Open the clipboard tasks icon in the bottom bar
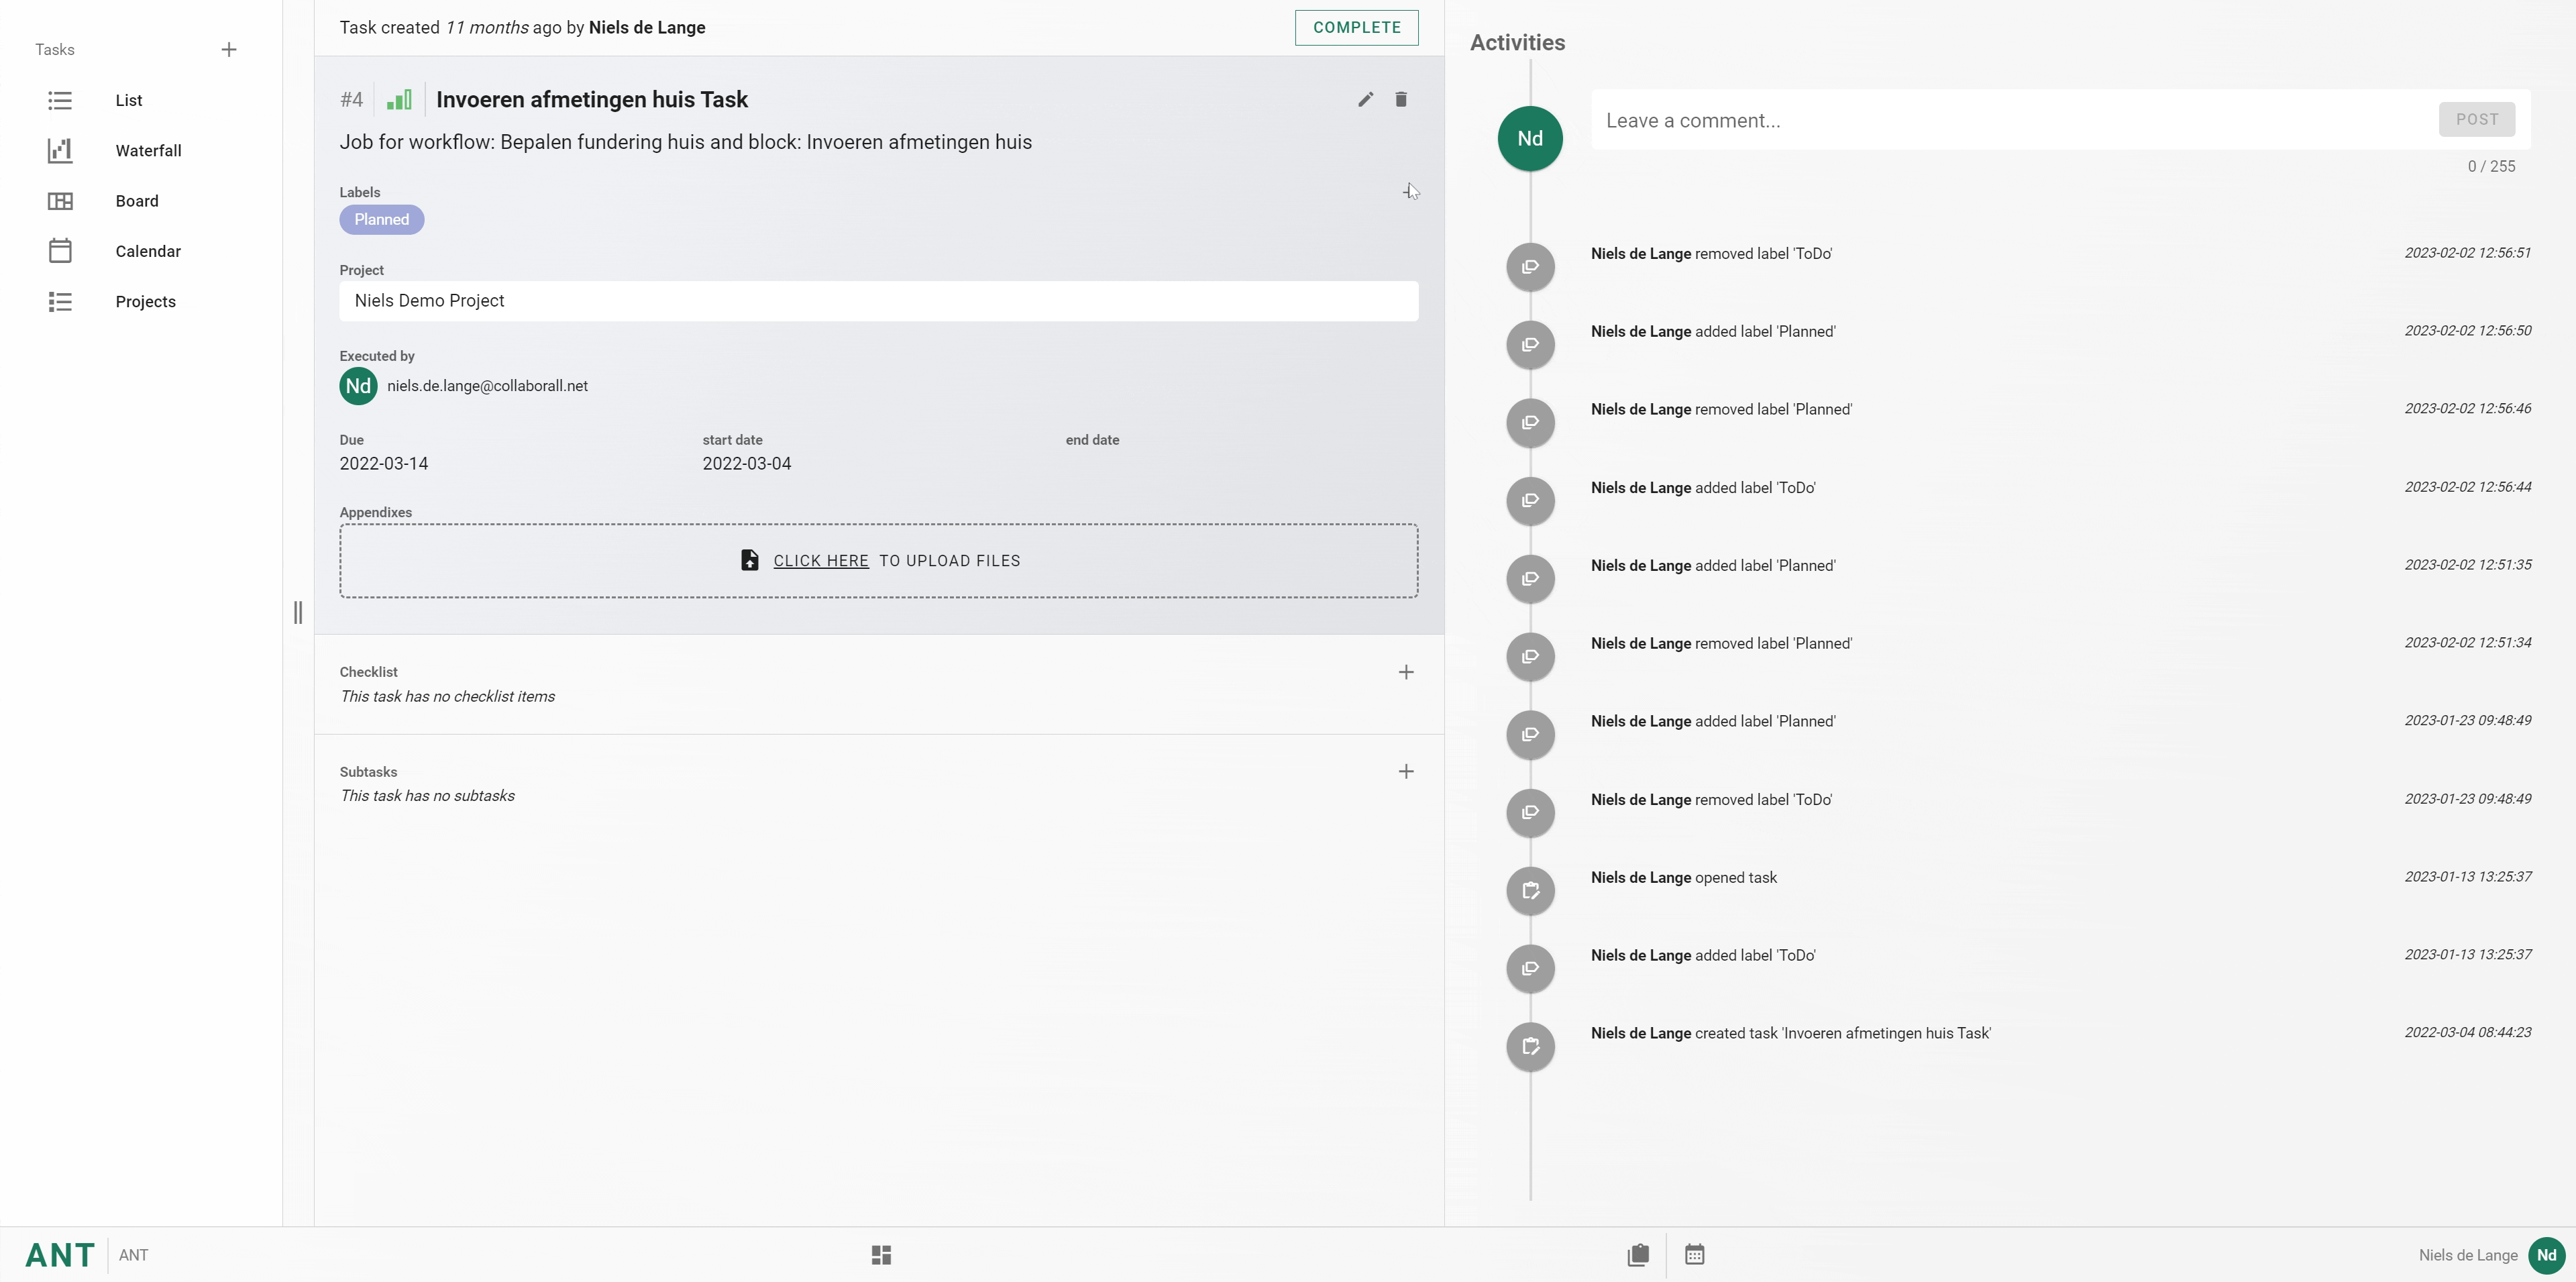 (x=1638, y=1254)
